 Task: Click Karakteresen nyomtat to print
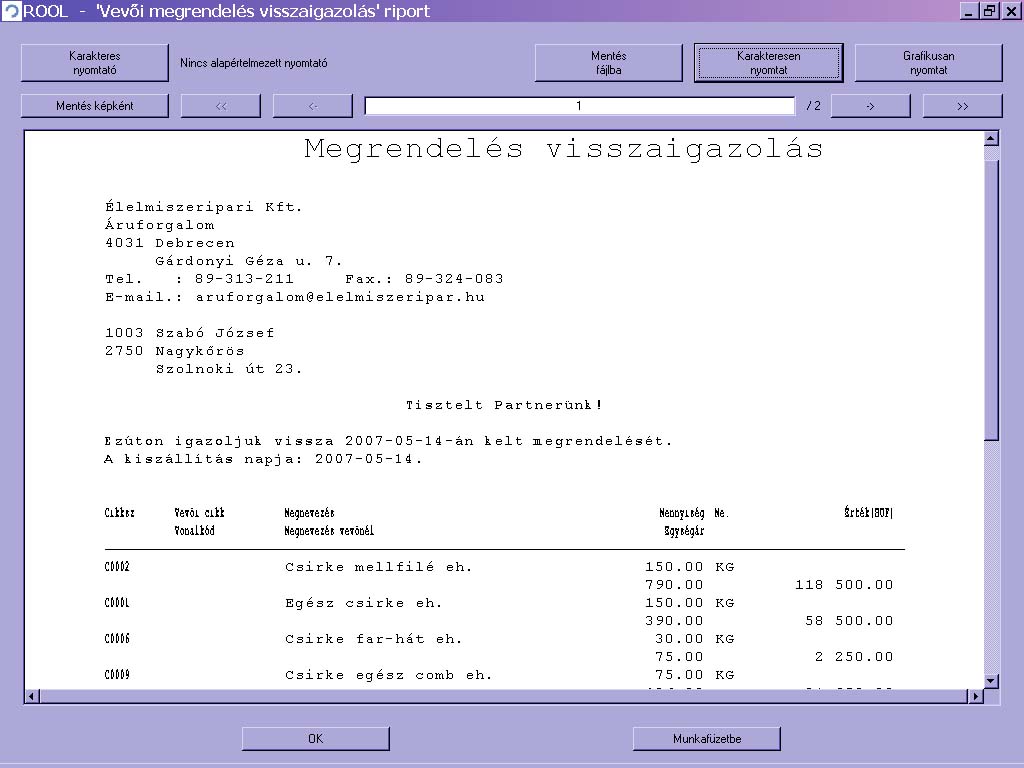tap(769, 63)
